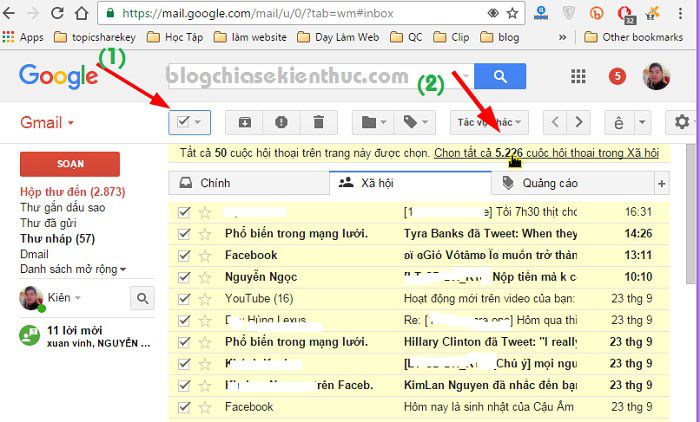The width and height of the screenshot is (700, 422).
Task: Open the QC bookmark folder
Action: [x=406, y=37]
